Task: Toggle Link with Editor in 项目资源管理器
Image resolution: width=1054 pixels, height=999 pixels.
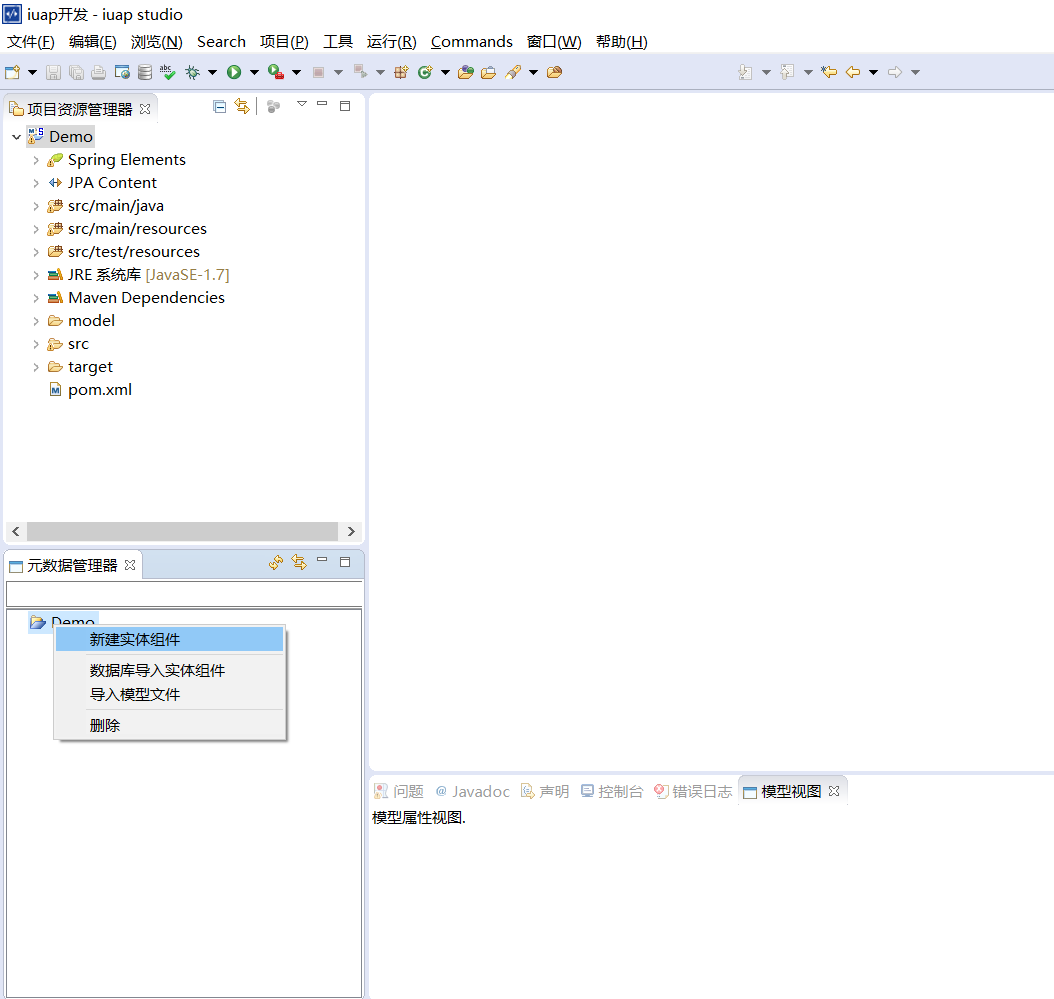Action: click(x=241, y=106)
